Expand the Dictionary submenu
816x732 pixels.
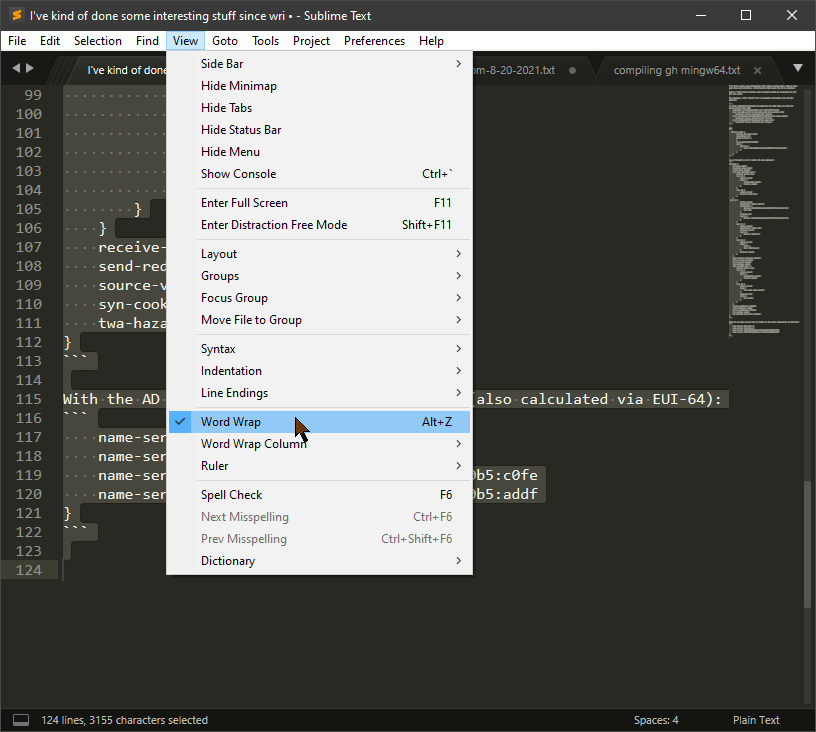(227, 560)
